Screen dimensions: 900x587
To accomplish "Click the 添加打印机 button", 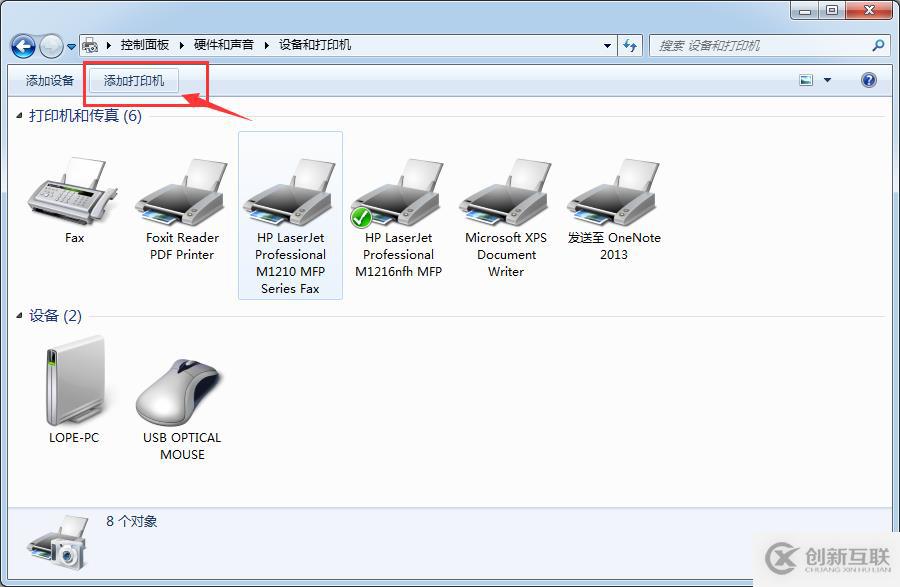I will click(134, 80).
